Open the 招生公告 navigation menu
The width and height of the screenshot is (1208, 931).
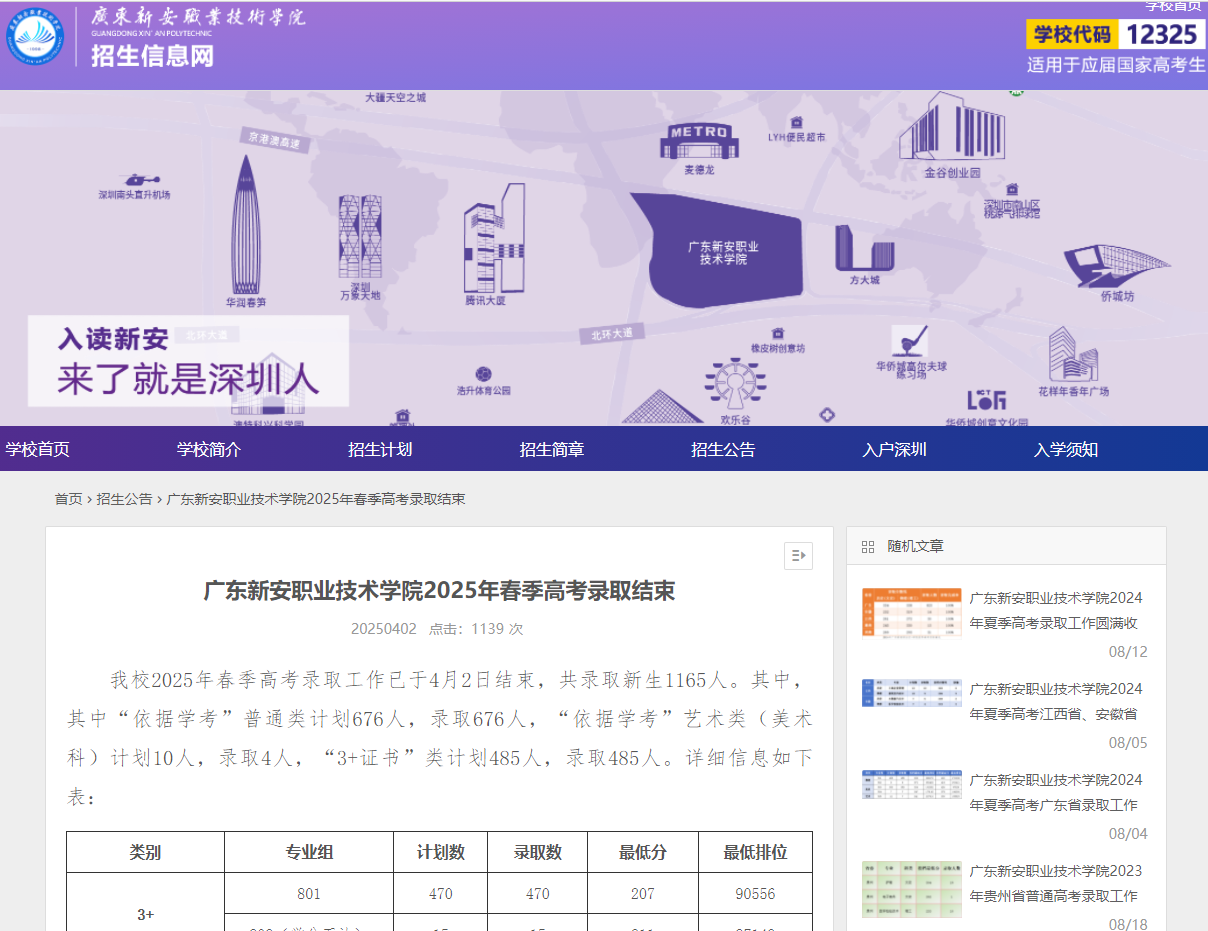coord(722,448)
